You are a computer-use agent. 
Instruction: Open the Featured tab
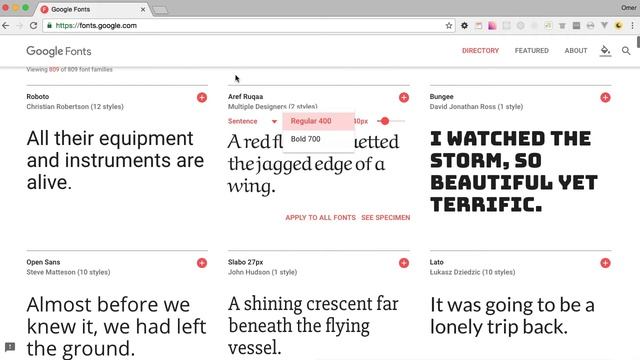531,51
